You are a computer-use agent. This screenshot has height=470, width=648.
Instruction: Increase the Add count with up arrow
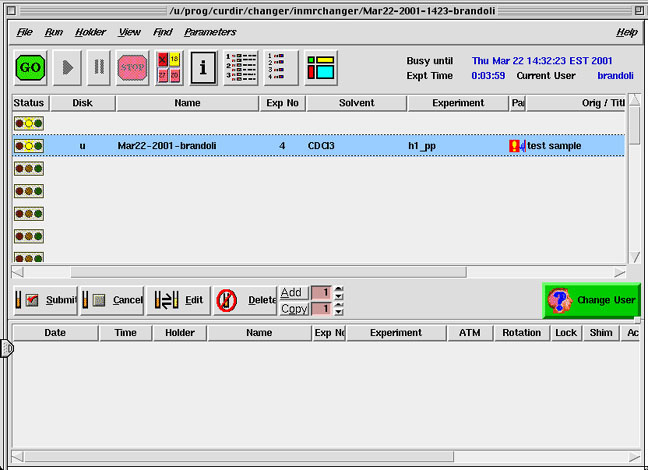[338, 289]
